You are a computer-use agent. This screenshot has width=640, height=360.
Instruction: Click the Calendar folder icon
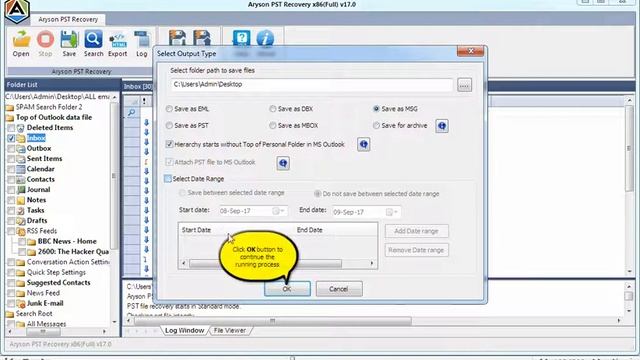point(20,169)
